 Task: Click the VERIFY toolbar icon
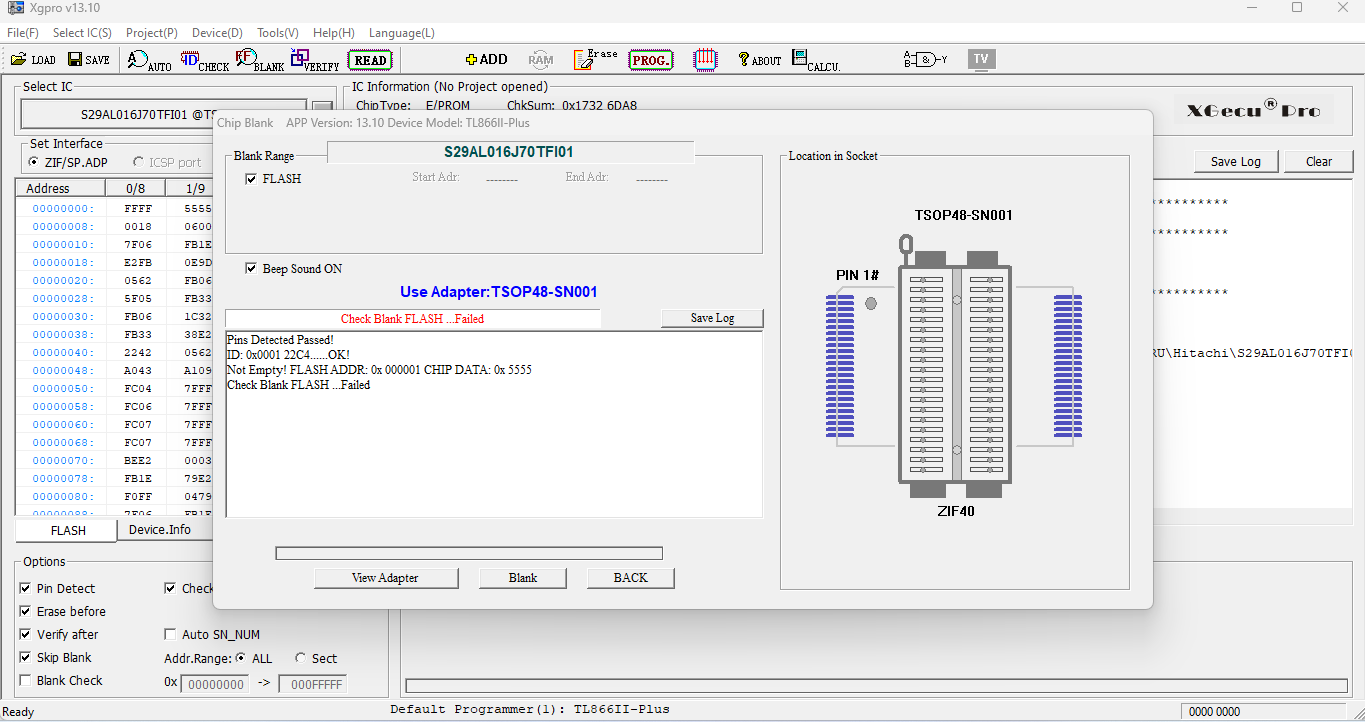pos(315,60)
